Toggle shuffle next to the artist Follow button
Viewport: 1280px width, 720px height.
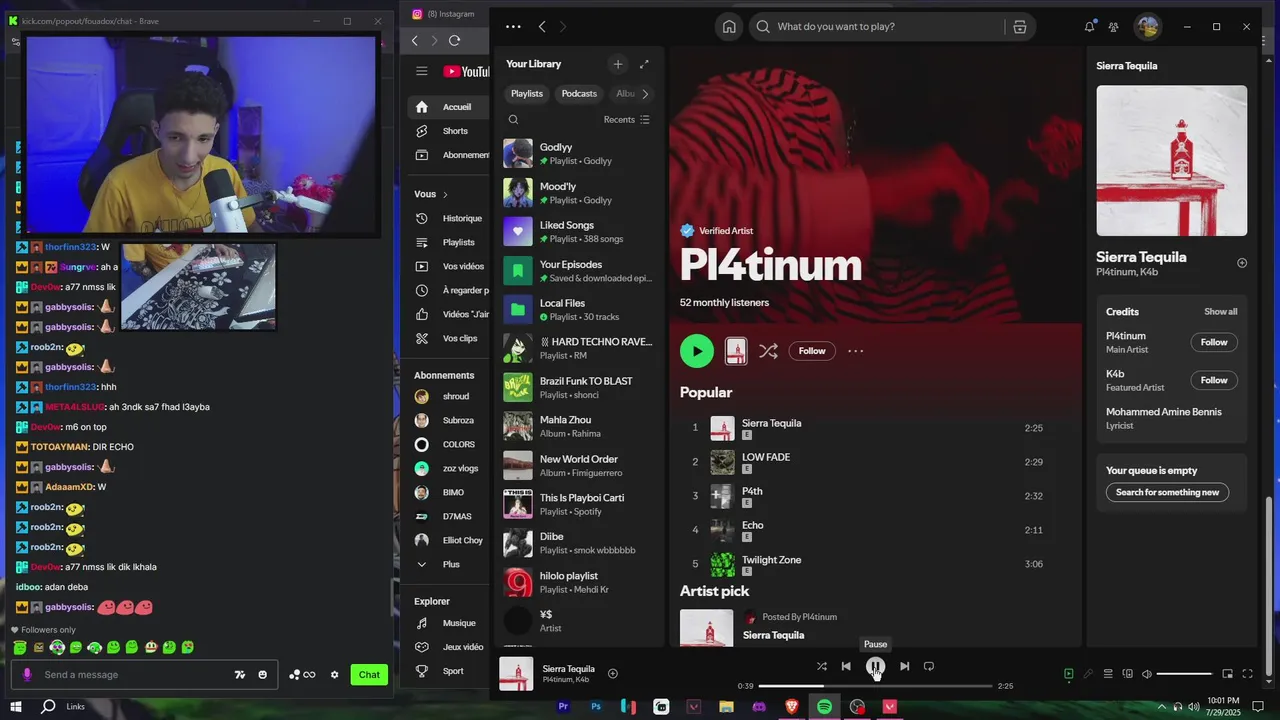pyautogui.click(x=768, y=351)
